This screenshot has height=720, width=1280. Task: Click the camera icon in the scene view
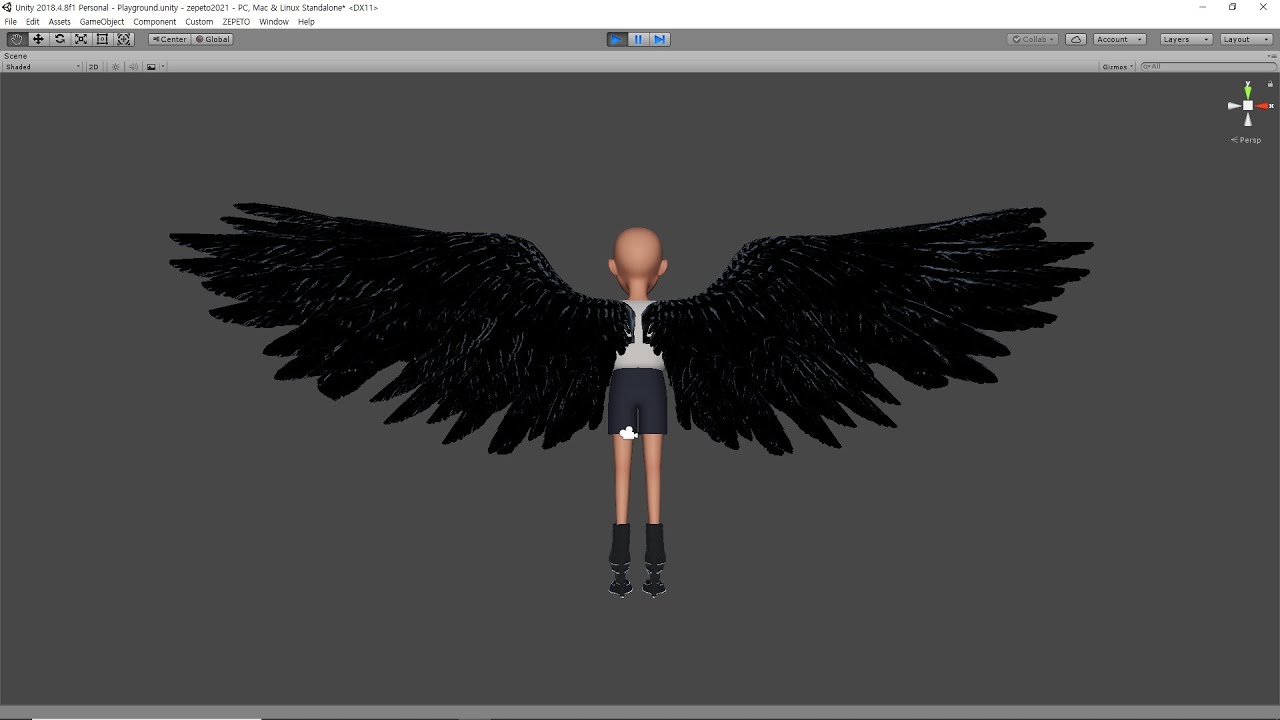click(x=628, y=433)
